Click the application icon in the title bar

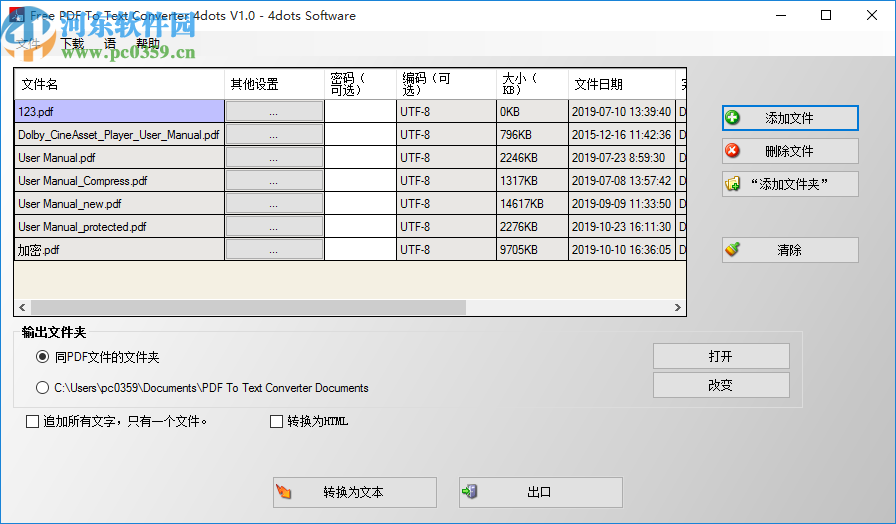tap(16, 15)
